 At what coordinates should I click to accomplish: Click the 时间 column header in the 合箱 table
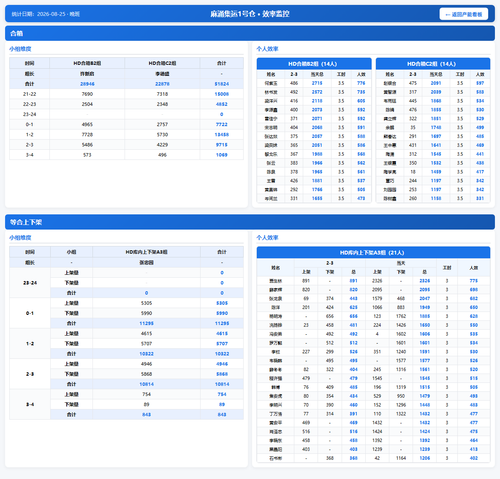point(29,63)
